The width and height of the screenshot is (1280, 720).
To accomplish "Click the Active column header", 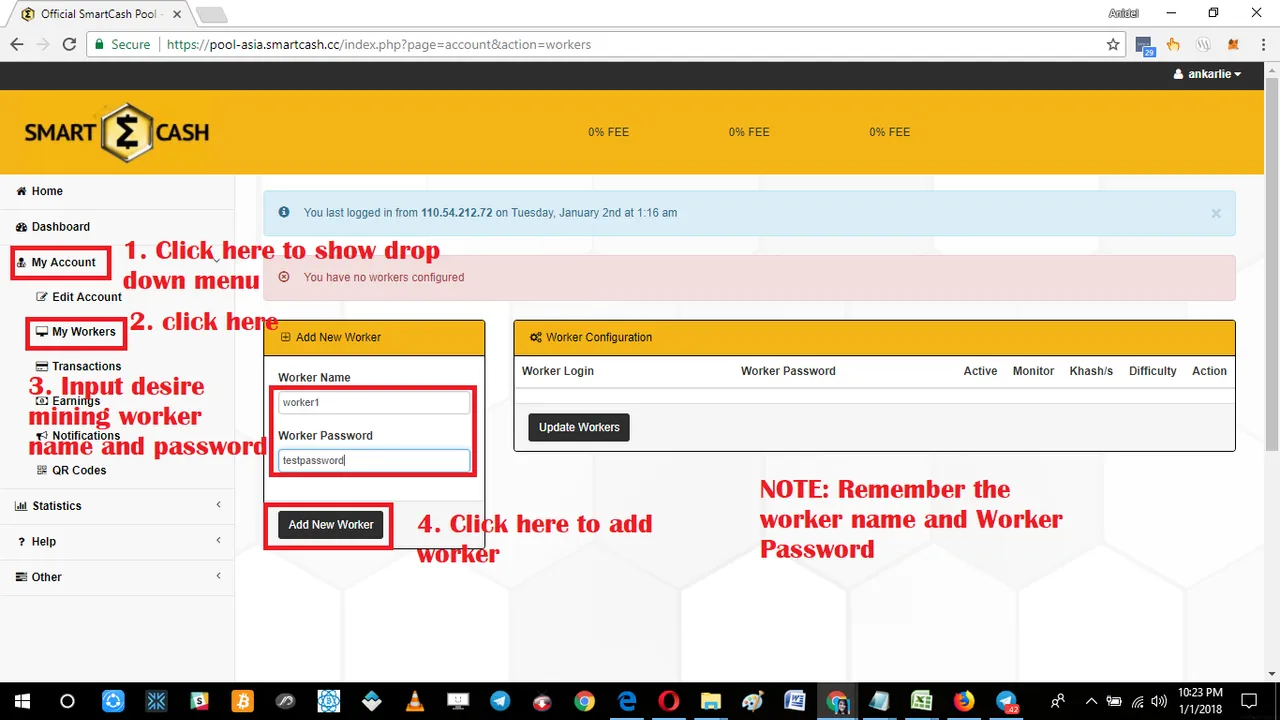I will coord(980,371).
